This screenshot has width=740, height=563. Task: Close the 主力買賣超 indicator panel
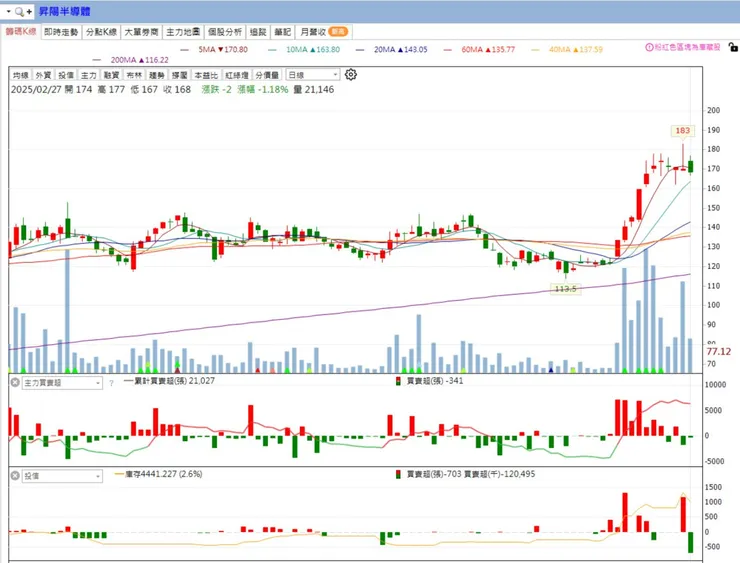point(15,382)
